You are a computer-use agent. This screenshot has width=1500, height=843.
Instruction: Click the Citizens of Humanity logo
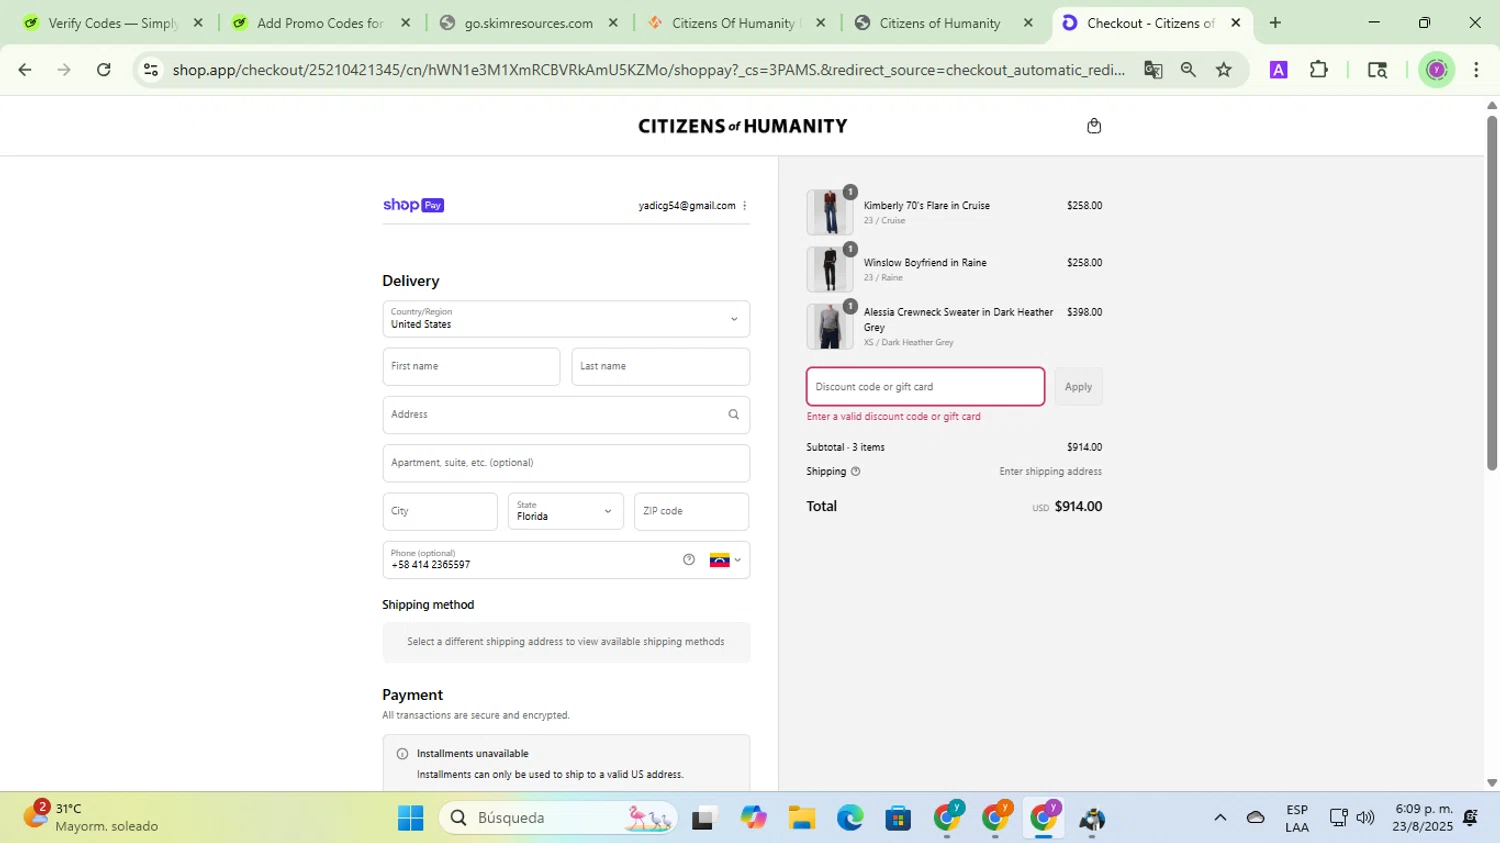point(742,126)
